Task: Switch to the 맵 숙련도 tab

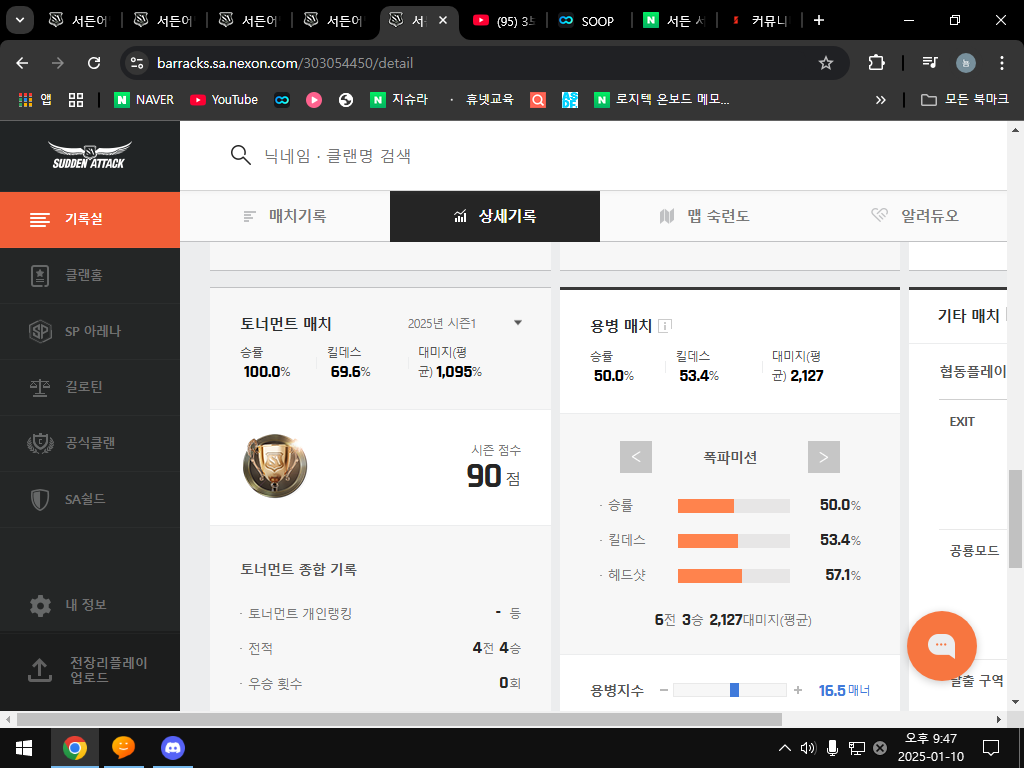Action: click(x=705, y=216)
